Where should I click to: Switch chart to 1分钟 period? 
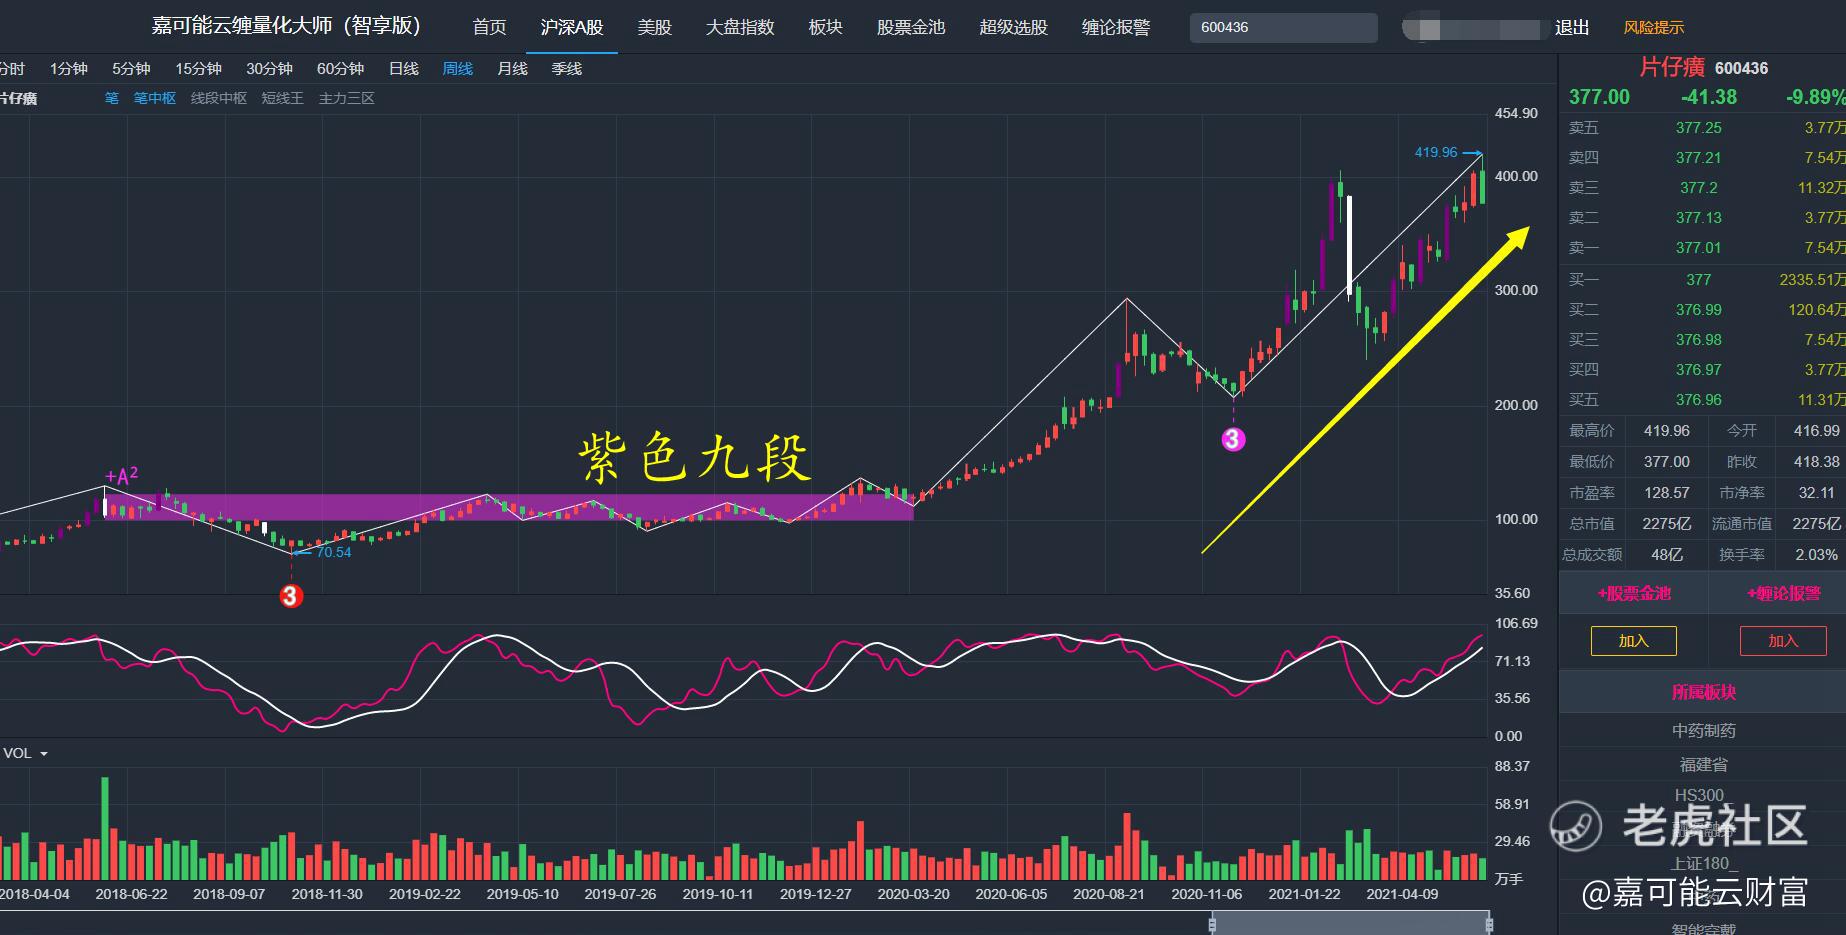[69, 68]
